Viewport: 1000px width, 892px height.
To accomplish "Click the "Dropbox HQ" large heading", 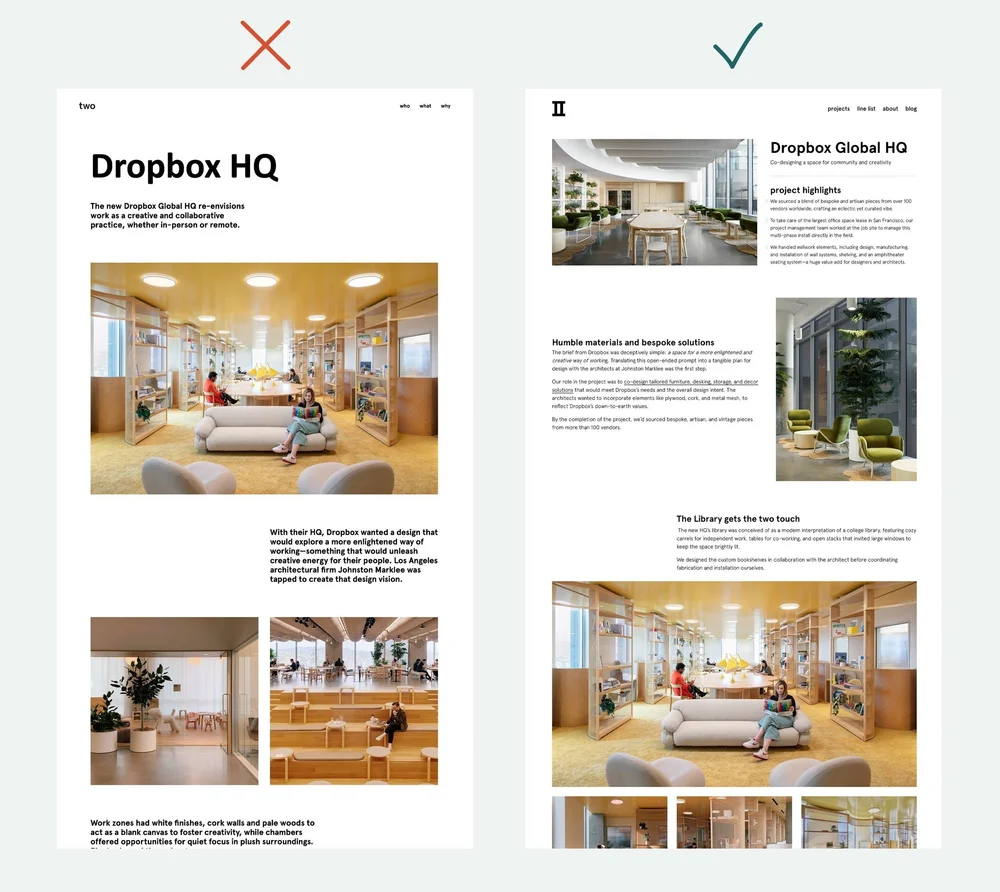I will 184,166.
